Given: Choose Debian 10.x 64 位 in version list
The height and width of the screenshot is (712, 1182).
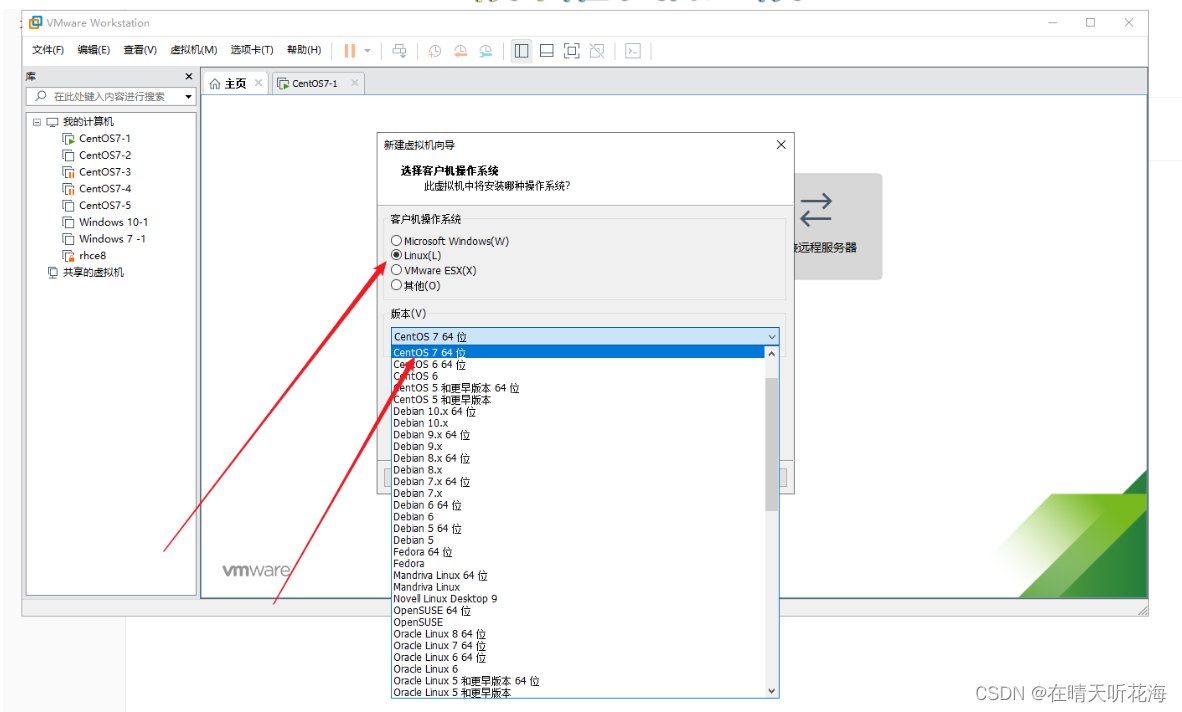Looking at the screenshot, I should [578, 411].
